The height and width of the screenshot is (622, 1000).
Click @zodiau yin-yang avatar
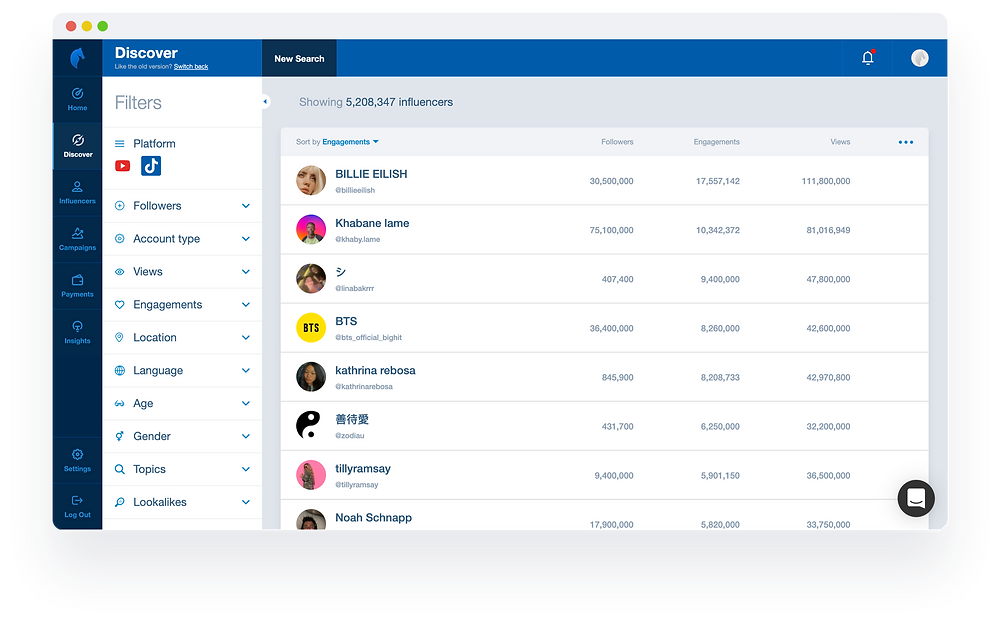pos(311,426)
